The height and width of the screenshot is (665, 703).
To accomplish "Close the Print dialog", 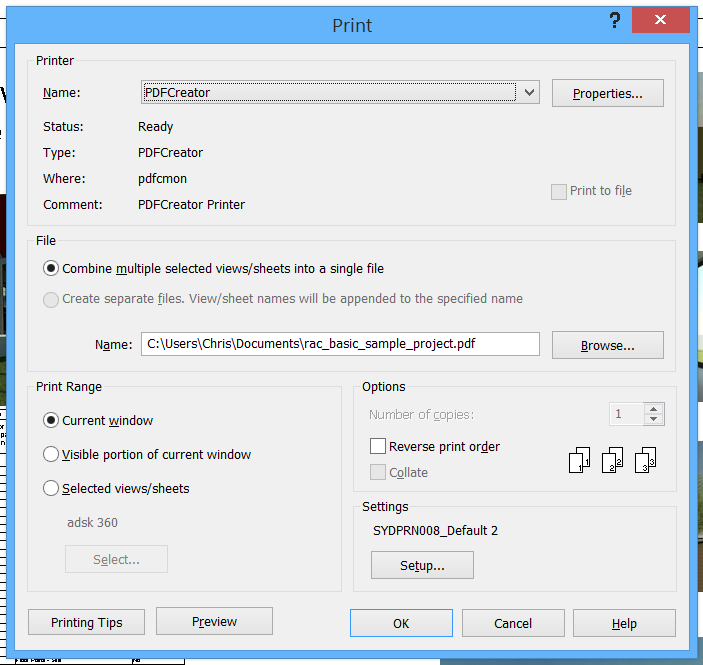I will click(659, 22).
